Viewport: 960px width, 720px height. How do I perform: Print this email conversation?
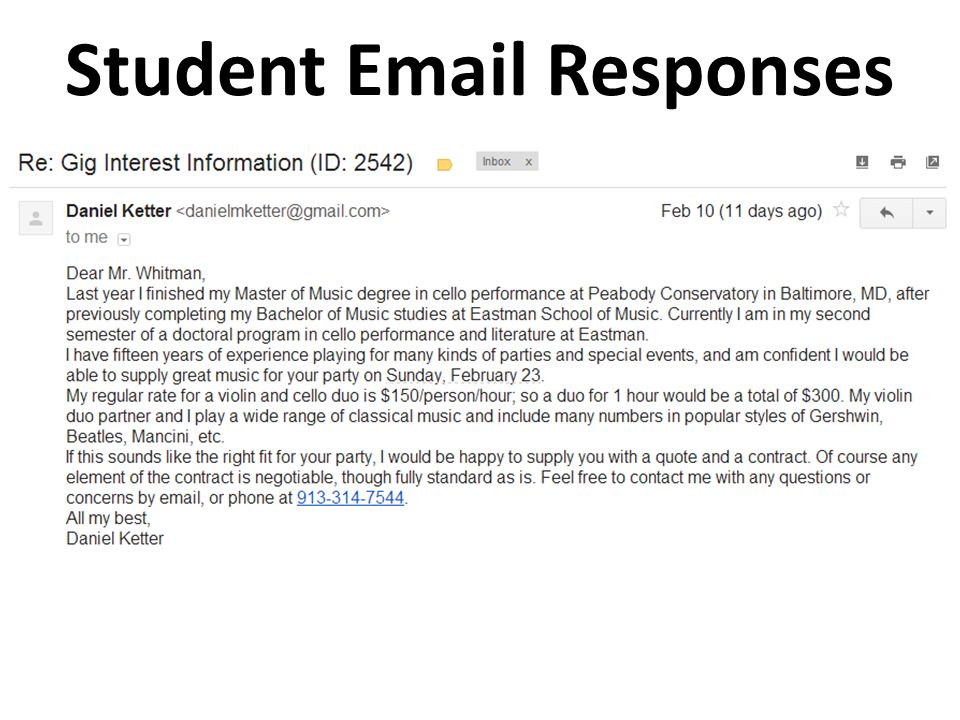coord(898,162)
